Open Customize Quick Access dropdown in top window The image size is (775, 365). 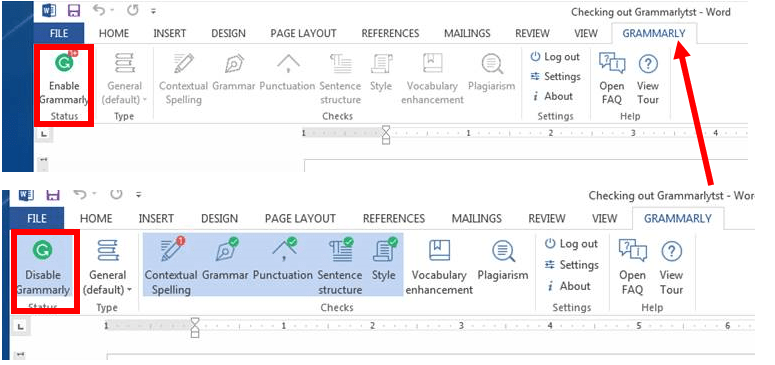click(154, 11)
